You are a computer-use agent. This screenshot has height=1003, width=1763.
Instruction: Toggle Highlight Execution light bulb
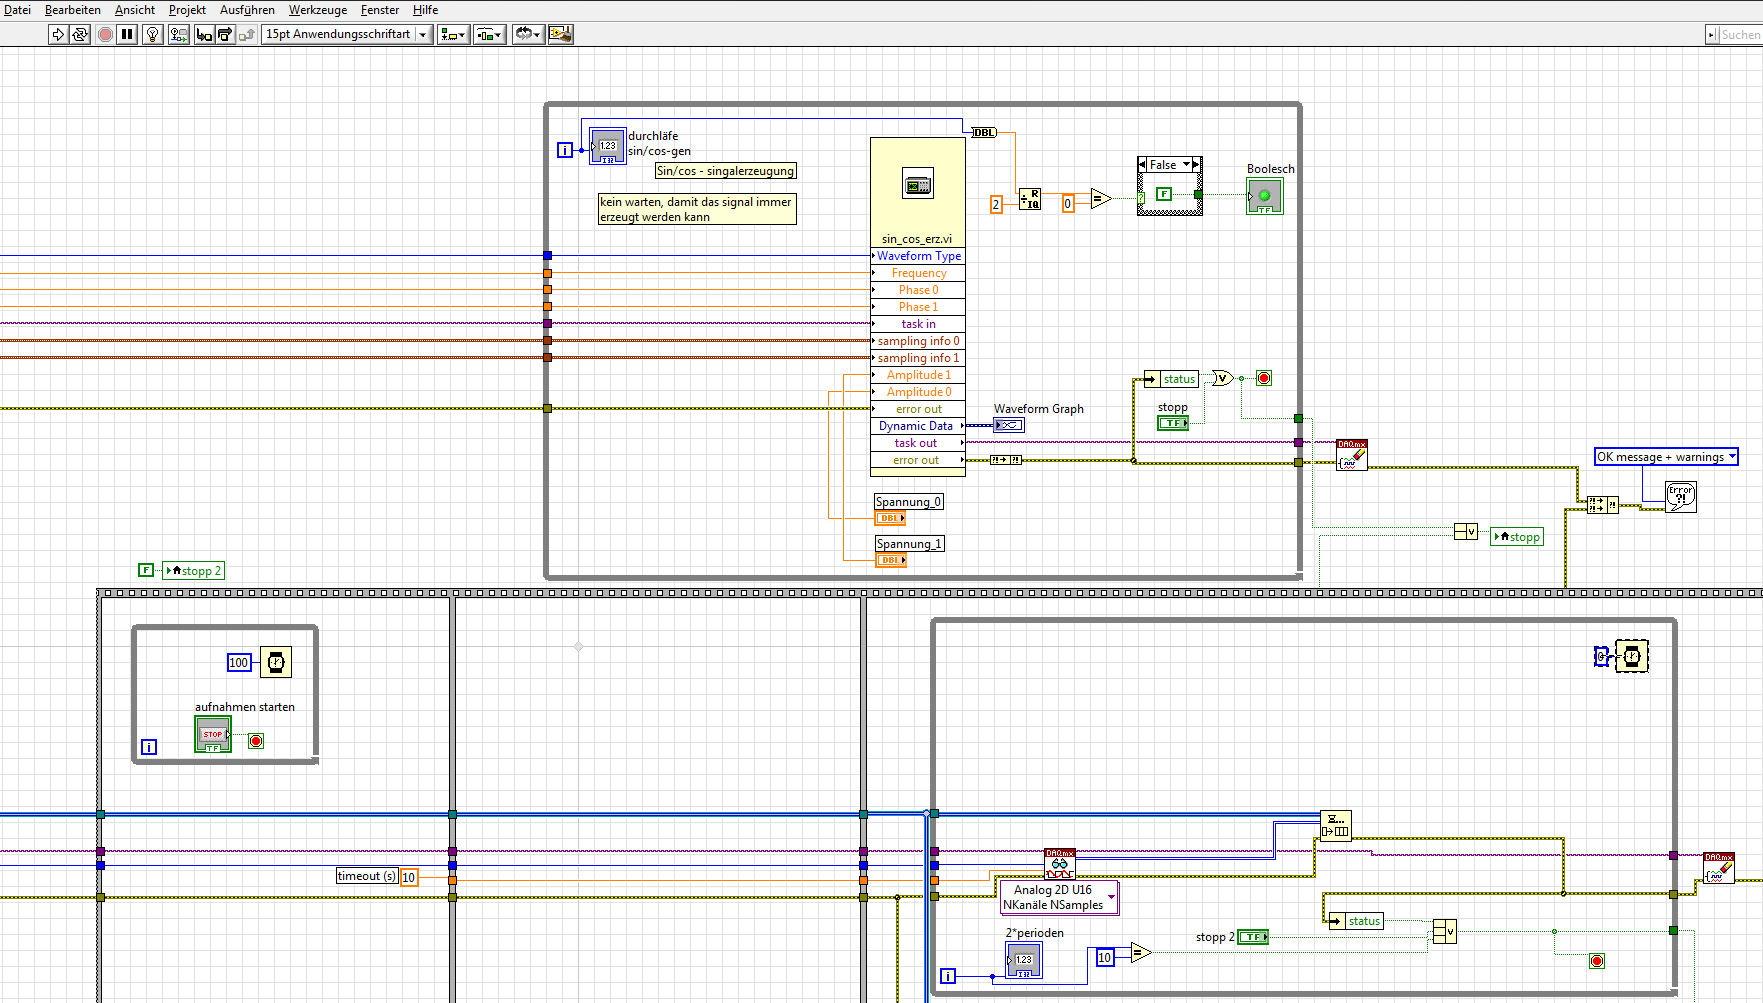click(x=153, y=35)
